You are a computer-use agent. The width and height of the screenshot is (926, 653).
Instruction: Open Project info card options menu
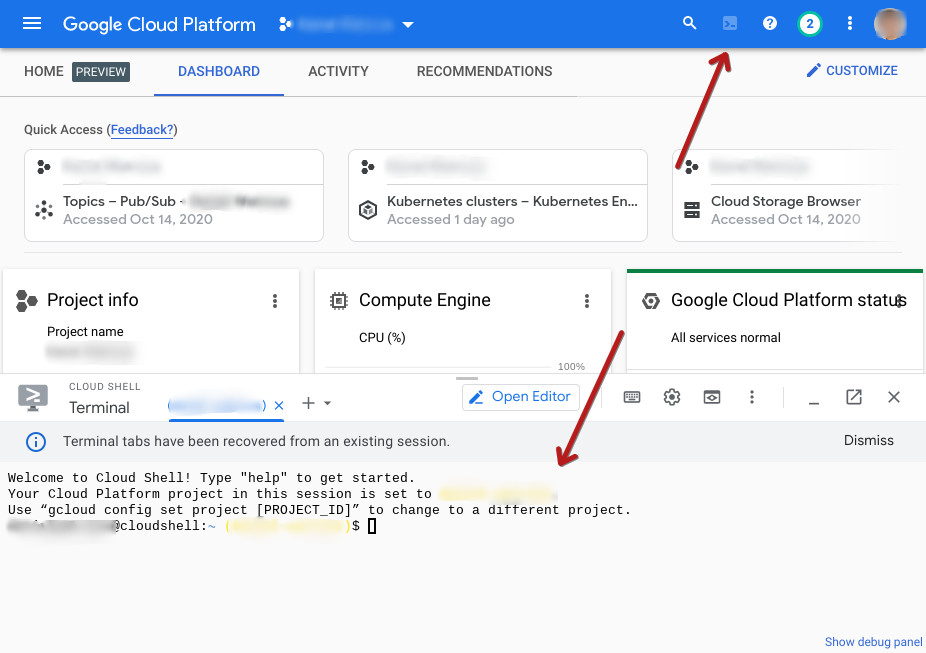(x=275, y=301)
